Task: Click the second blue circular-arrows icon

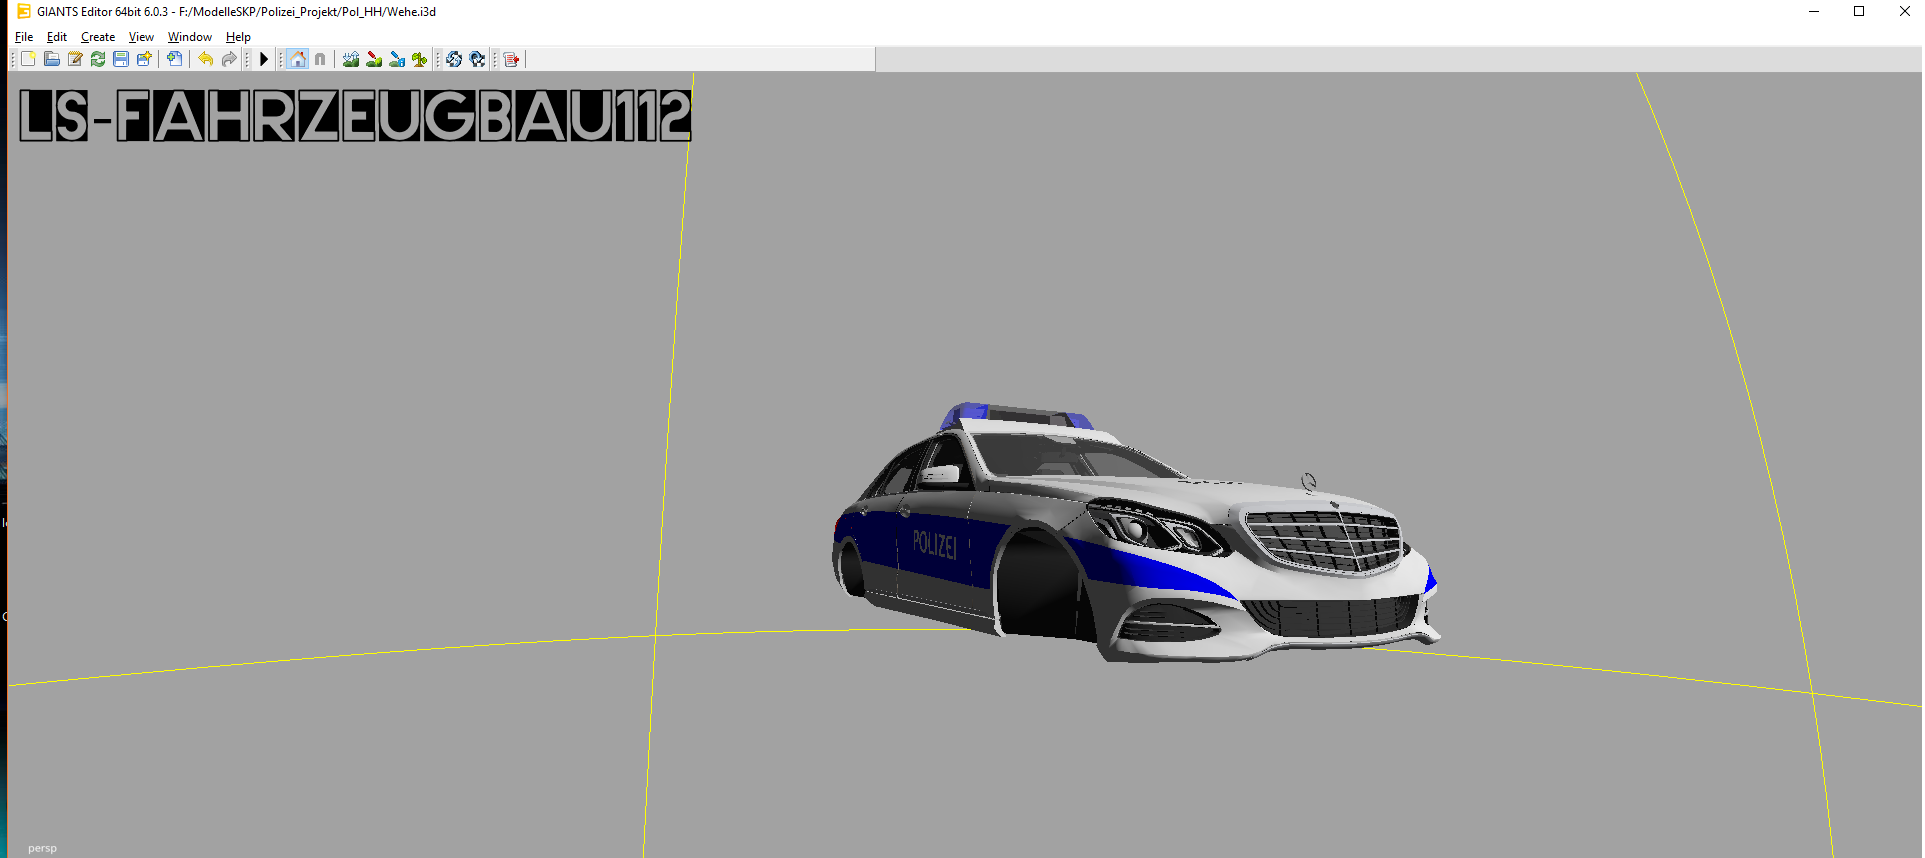Action: [477, 59]
